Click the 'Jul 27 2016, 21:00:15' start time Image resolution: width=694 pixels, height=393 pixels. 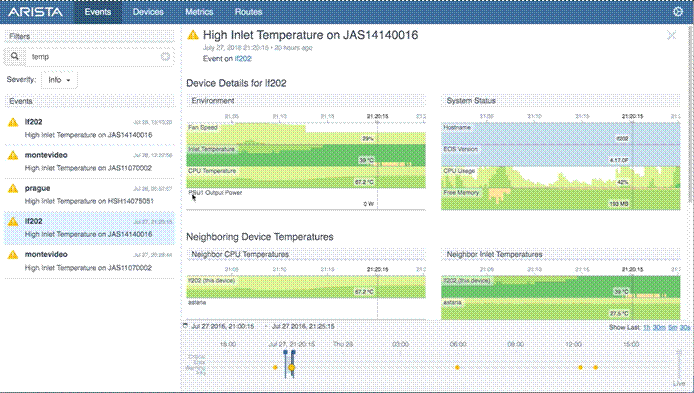[223, 326]
